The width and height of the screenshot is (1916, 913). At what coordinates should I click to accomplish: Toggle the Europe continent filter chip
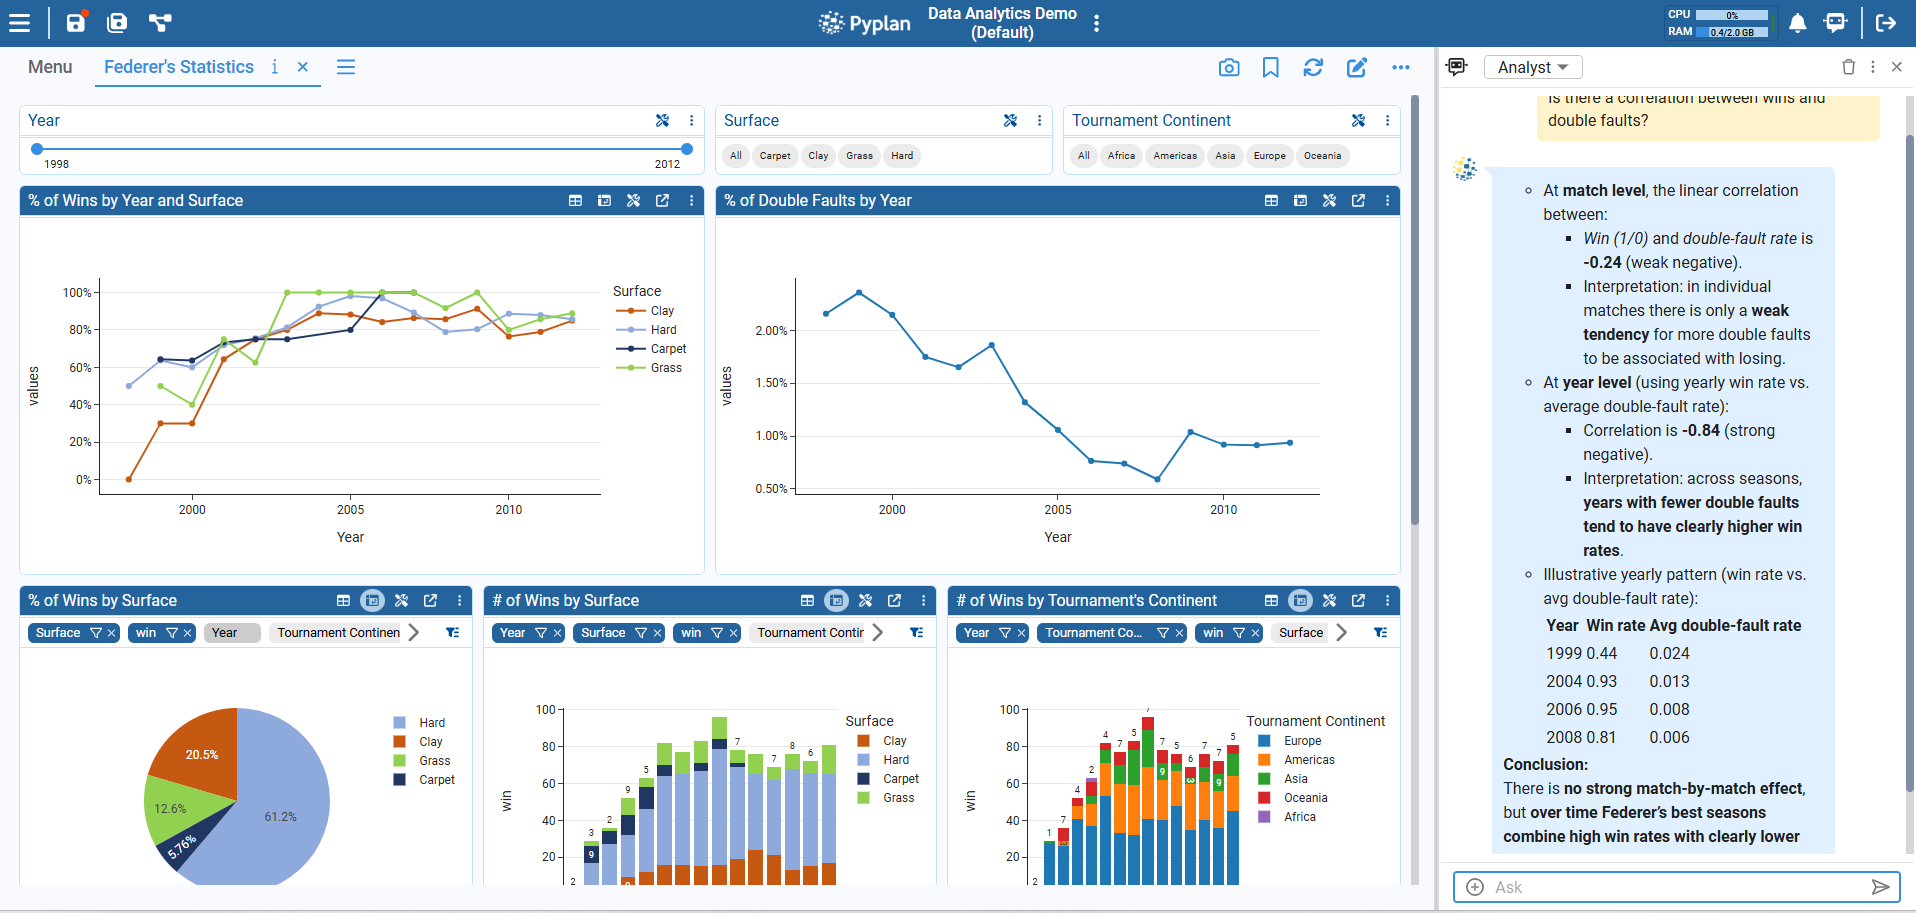[1269, 156]
